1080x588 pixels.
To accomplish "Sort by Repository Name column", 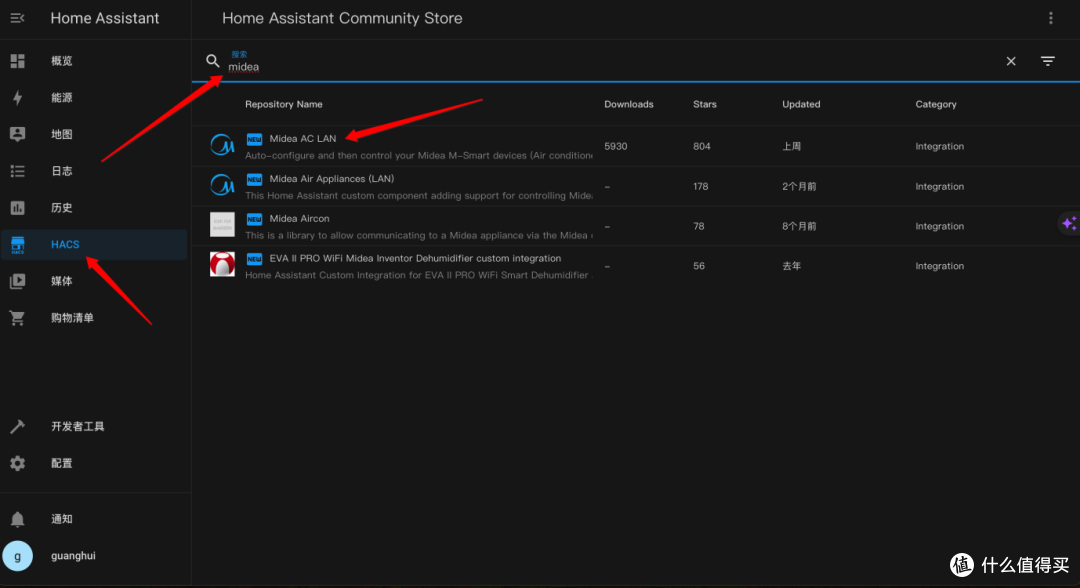I will pyautogui.click(x=284, y=104).
